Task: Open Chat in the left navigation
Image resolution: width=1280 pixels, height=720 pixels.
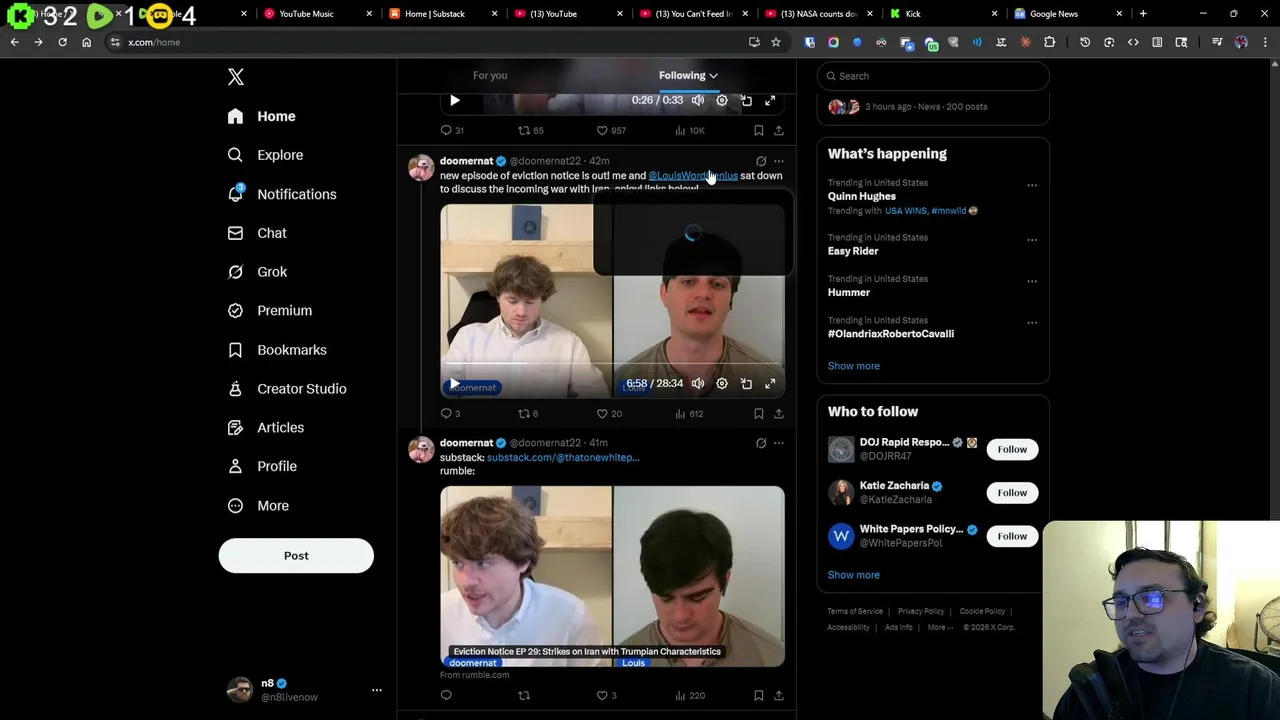Action: coord(257,233)
